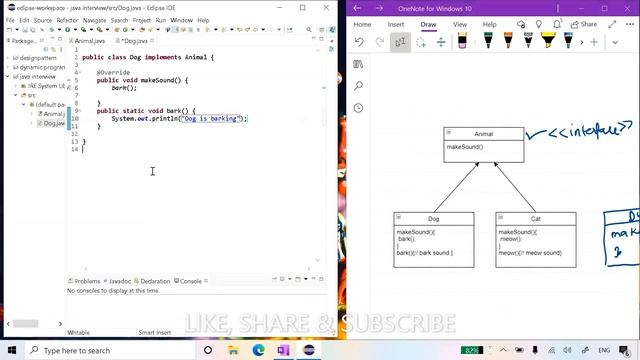
Task: Add a new pen with plus button
Action: tap(594, 42)
